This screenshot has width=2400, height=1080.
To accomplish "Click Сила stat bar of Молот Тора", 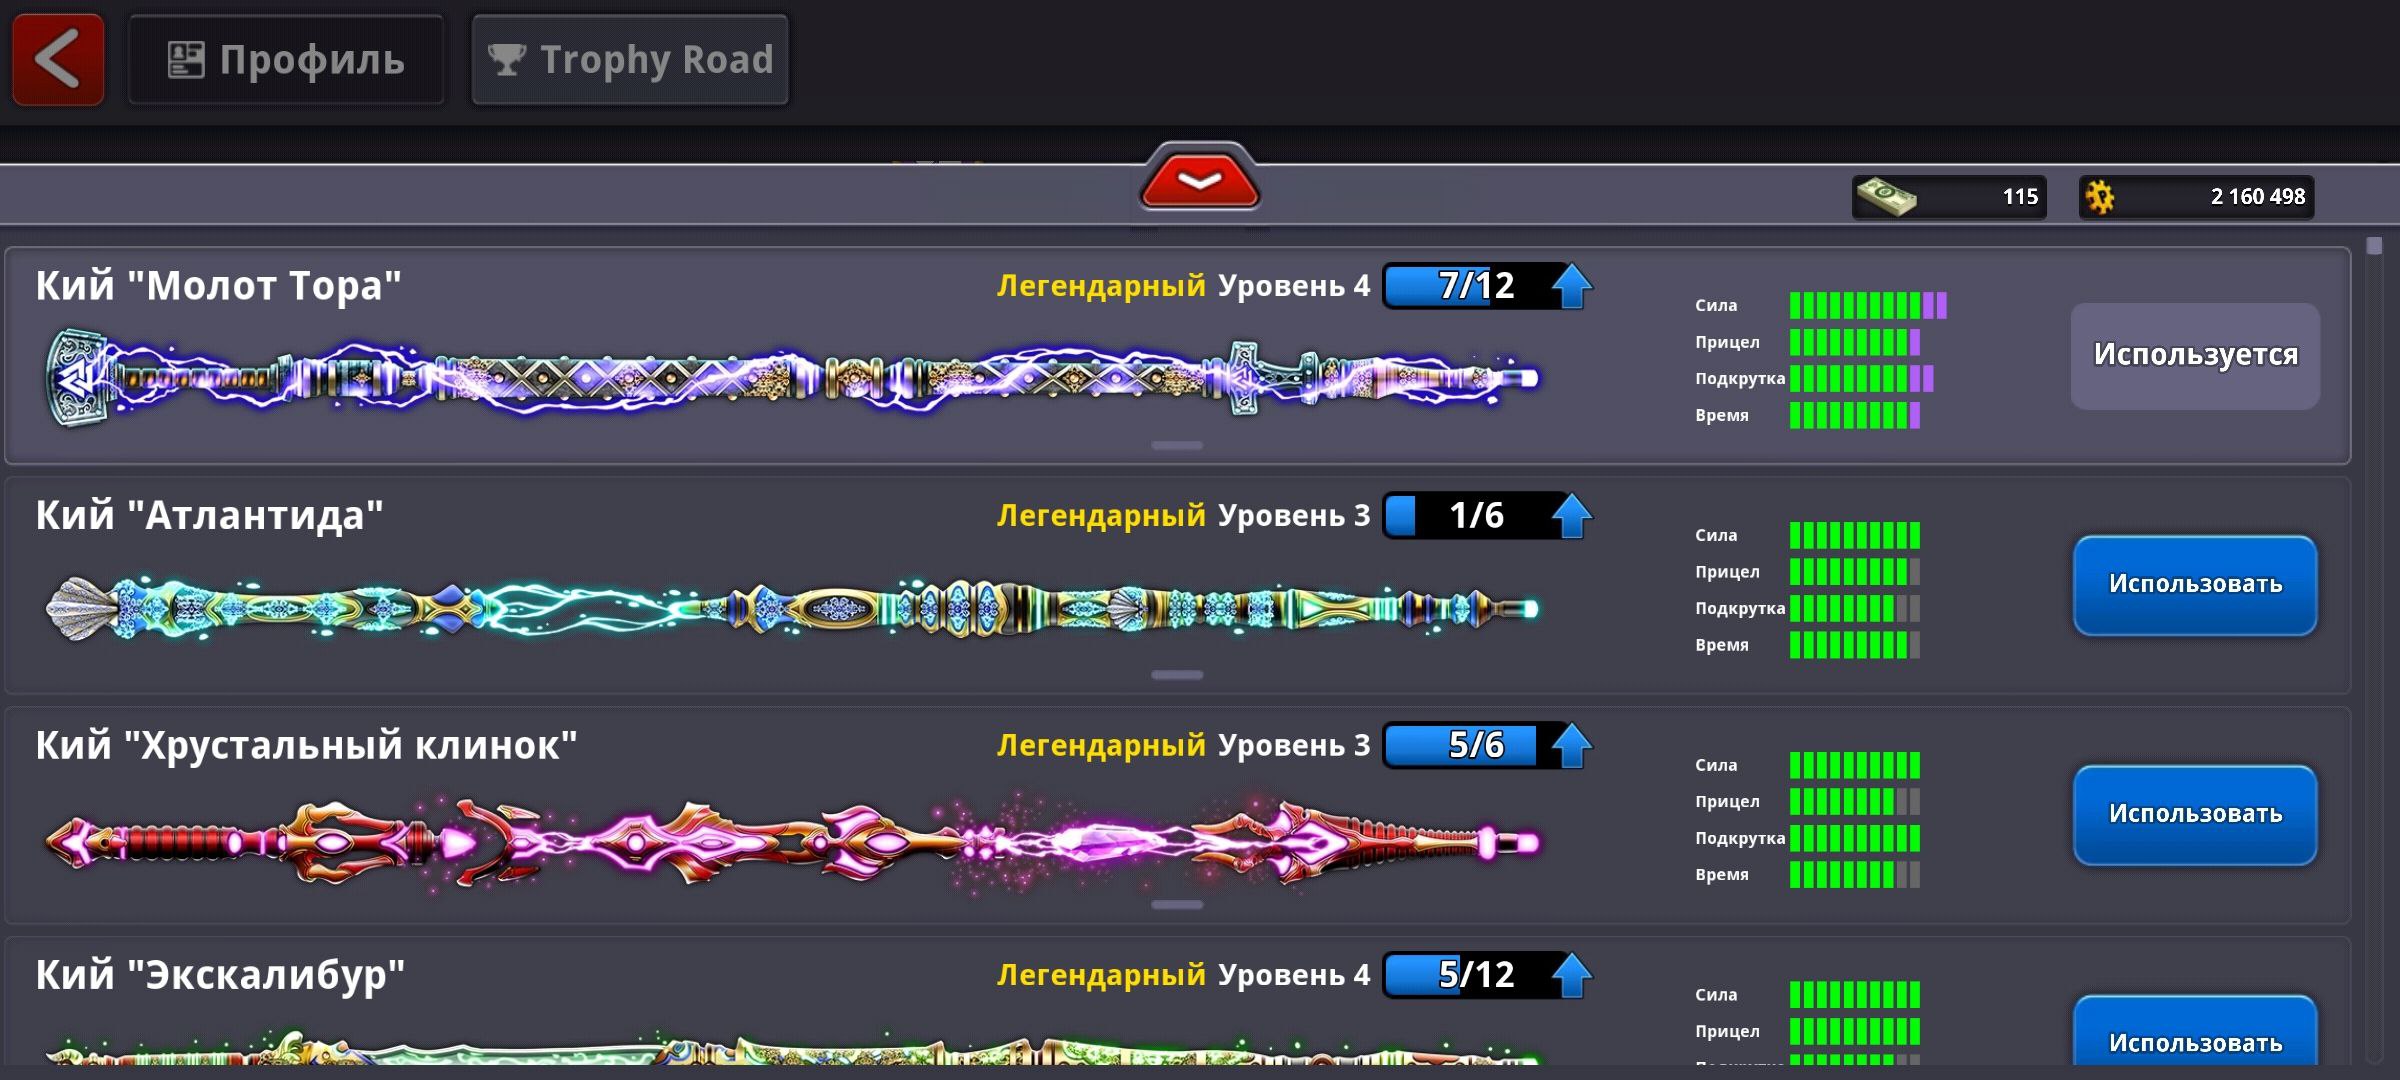I will point(1868,306).
